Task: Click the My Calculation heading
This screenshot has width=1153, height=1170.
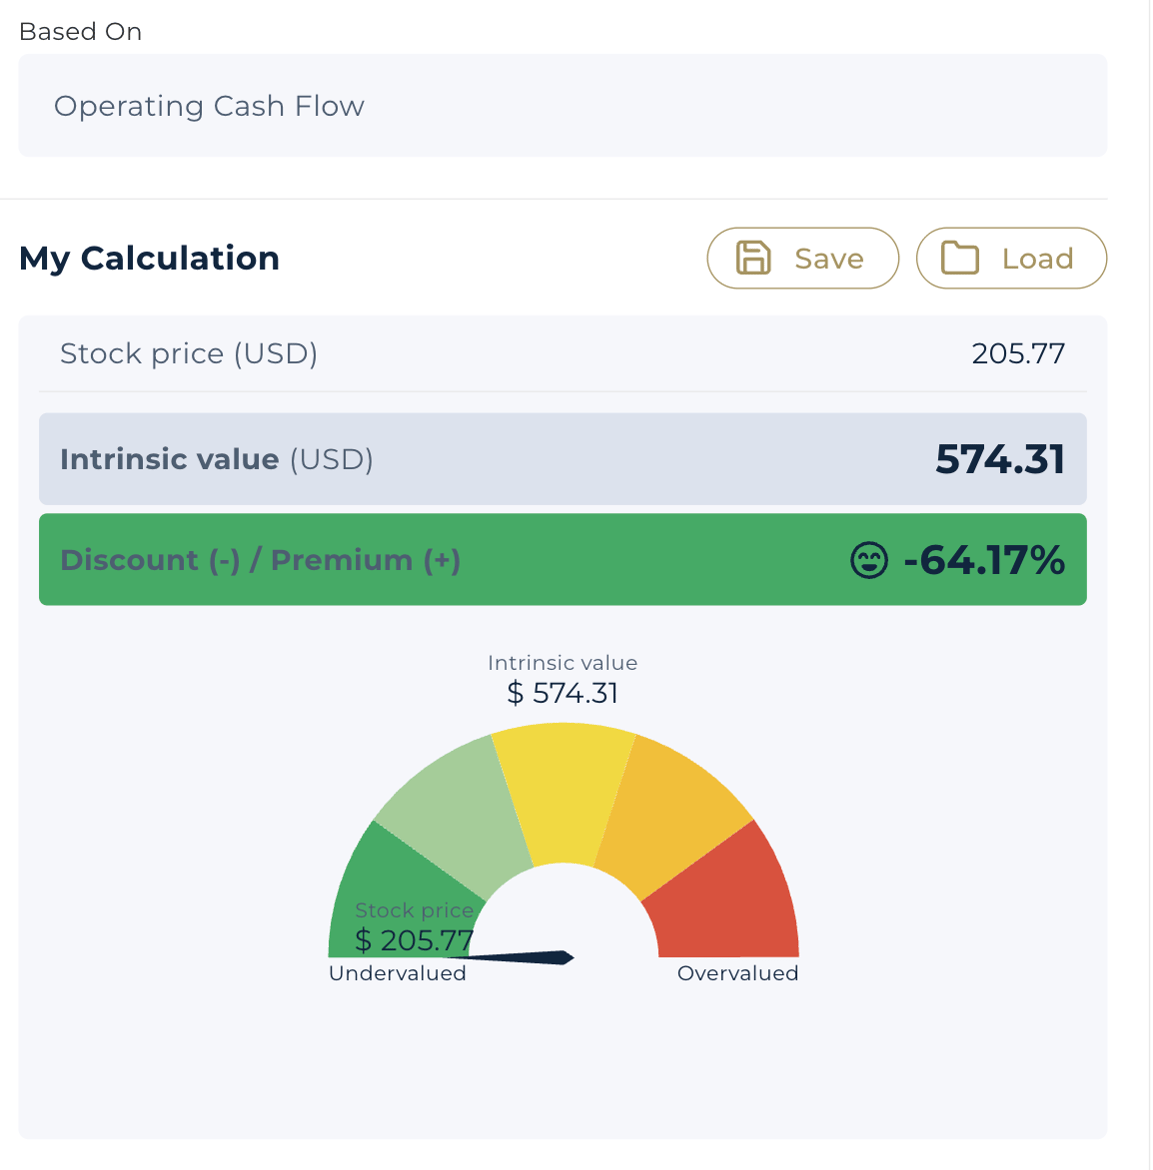Action: [x=149, y=258]
